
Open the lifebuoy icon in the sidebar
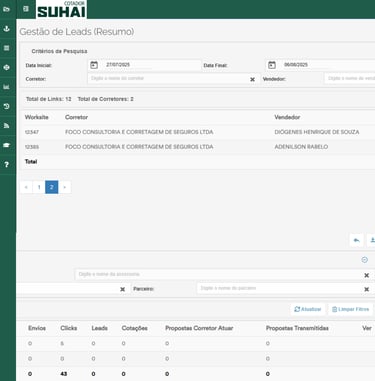point(6,67)
